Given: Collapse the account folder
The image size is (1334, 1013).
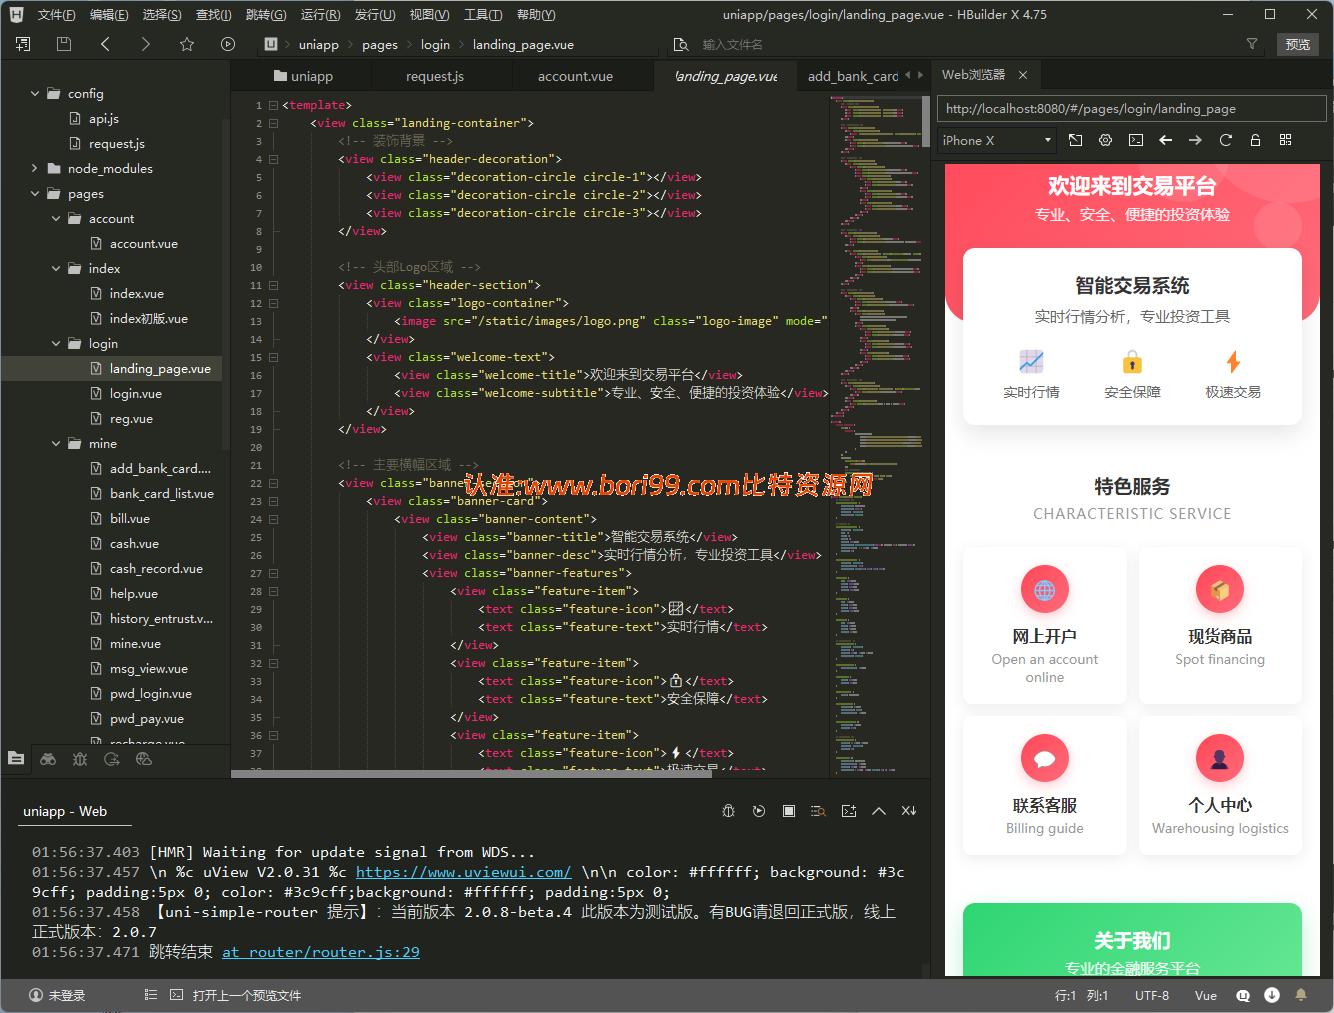Looking at the screenshot, I should coord(56,218).
